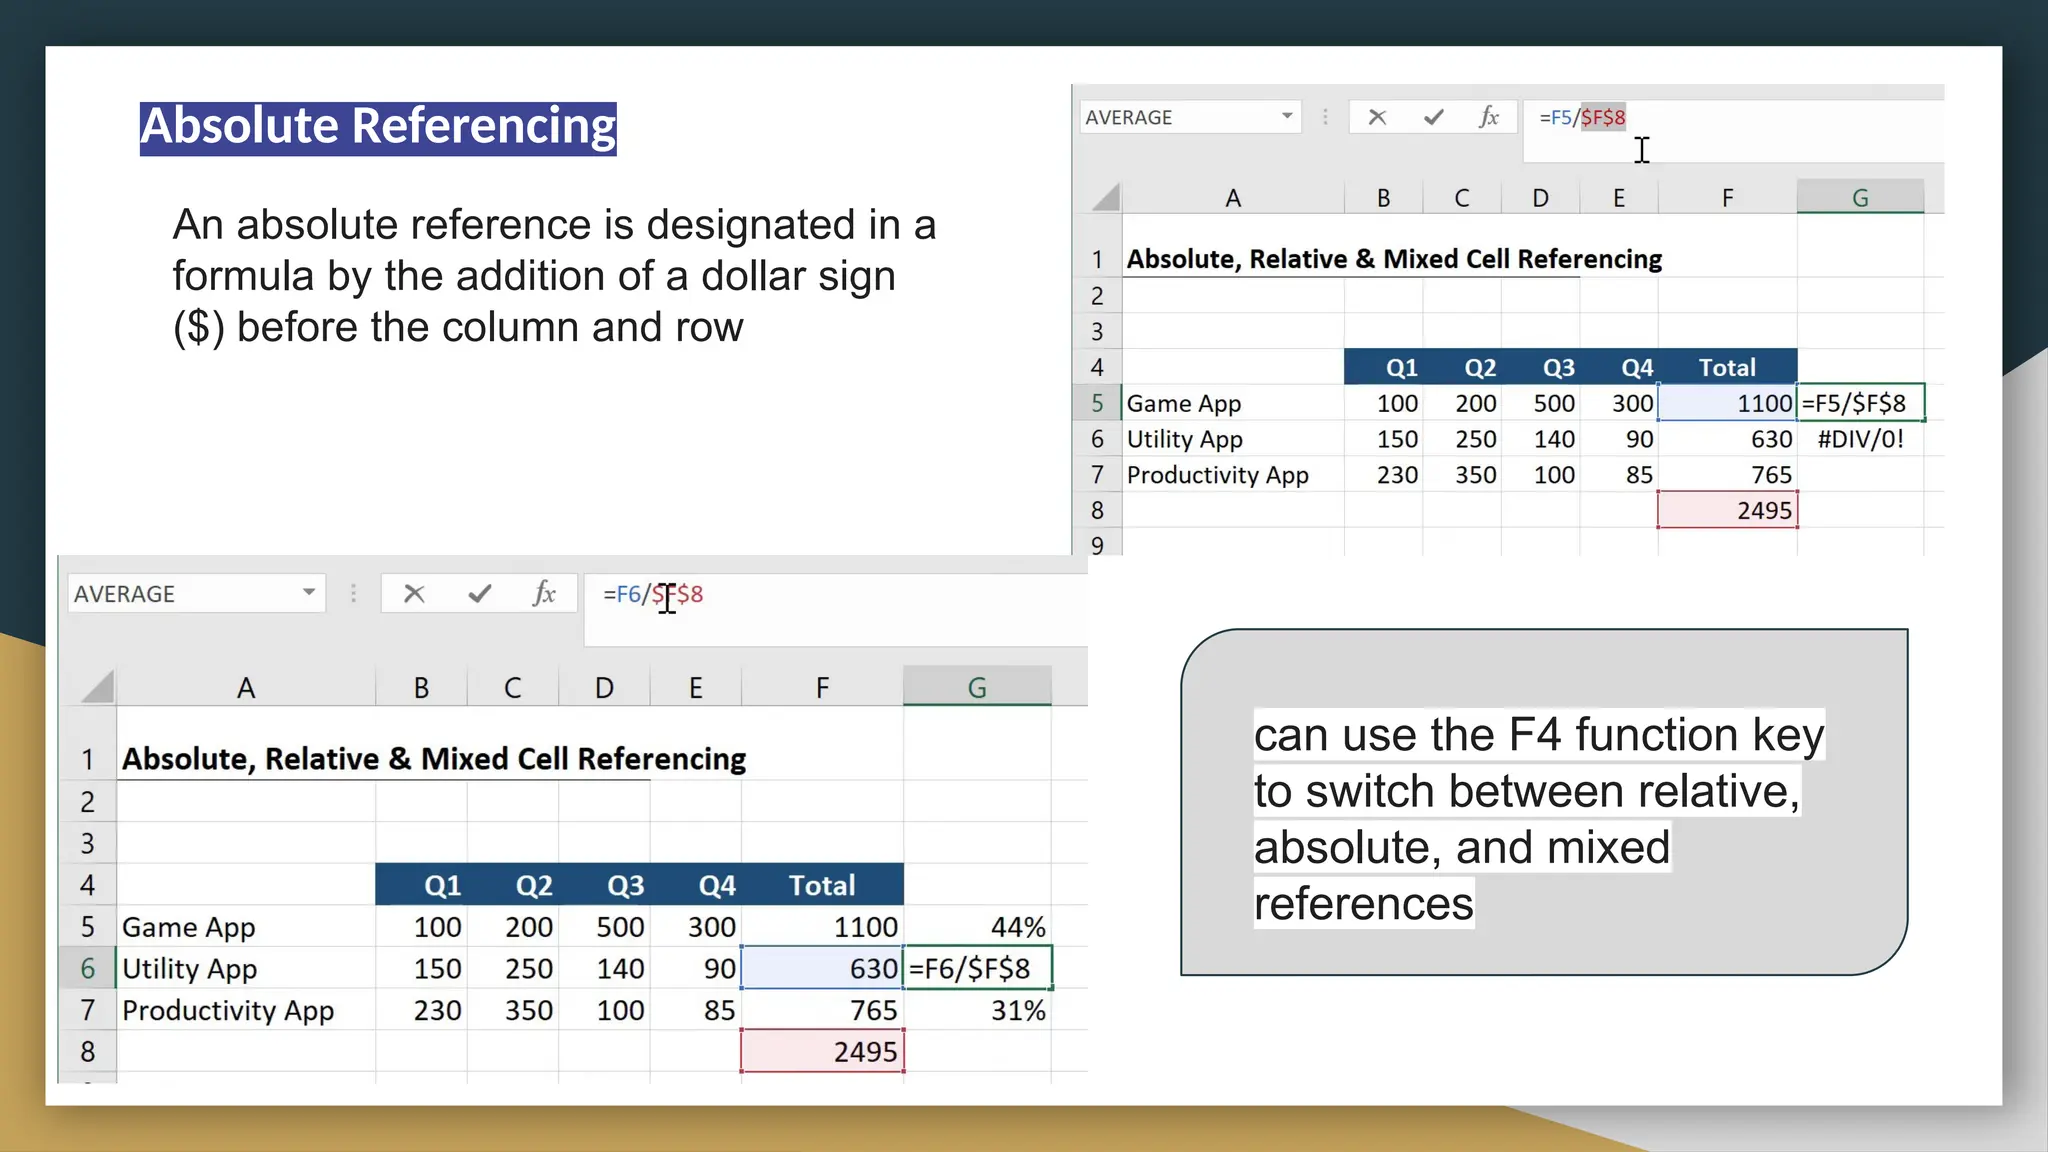This screenshot has height=1152, width=2048.
Task: Expand the bottom AVERAGE name box dropdown
Action: coord(309,593)
